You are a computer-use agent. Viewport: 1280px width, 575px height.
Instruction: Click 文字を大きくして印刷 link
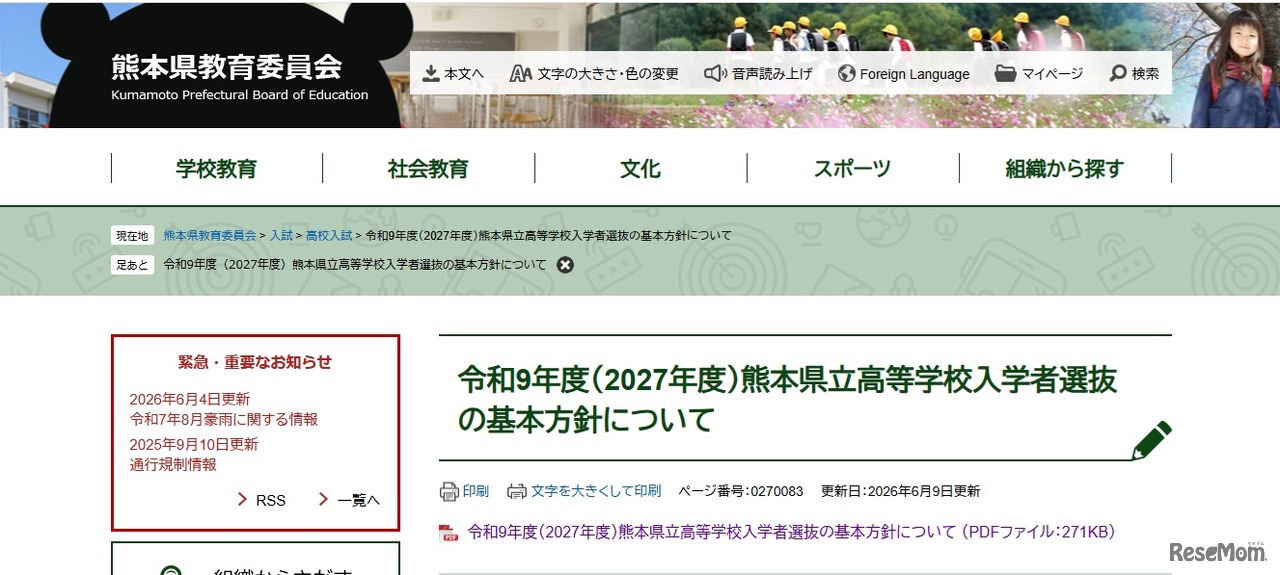tap(596, 491)
